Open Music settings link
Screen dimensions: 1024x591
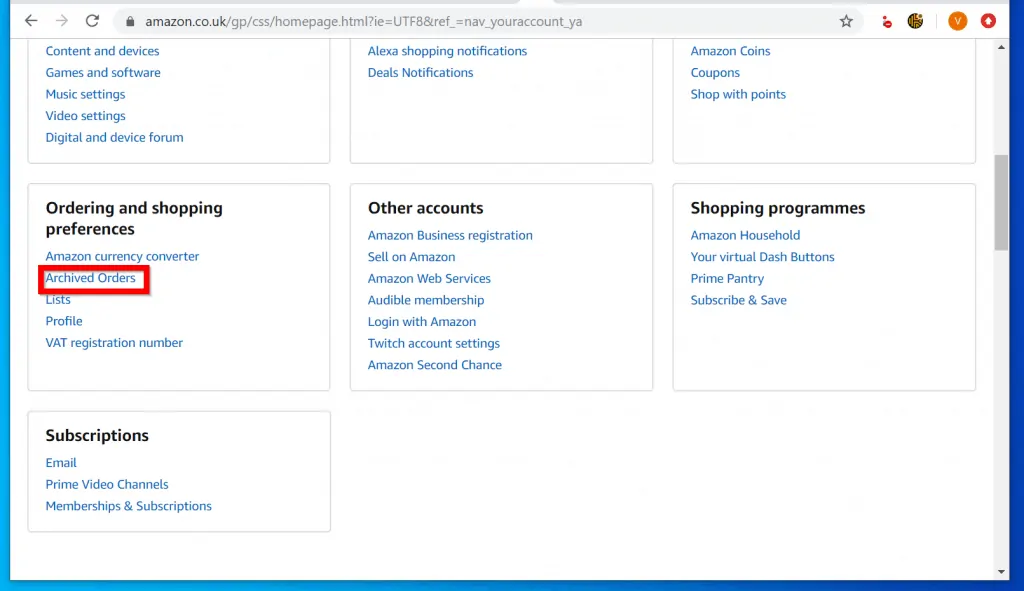click(86, 94)
